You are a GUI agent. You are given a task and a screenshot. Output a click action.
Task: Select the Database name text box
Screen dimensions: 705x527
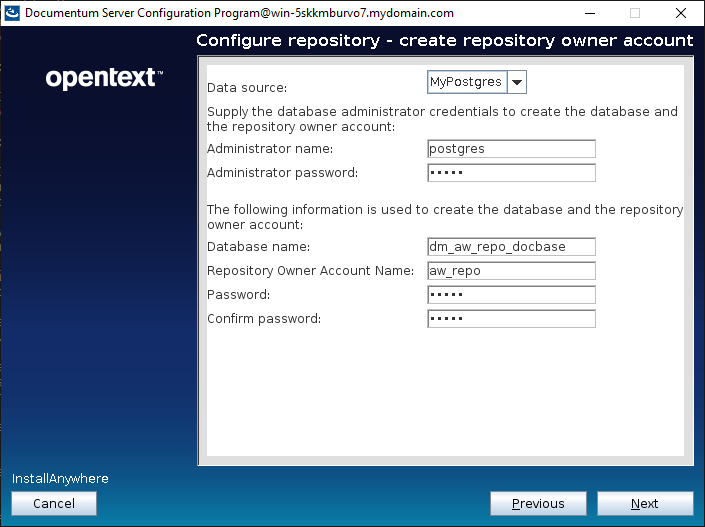(x=511, y=247)
